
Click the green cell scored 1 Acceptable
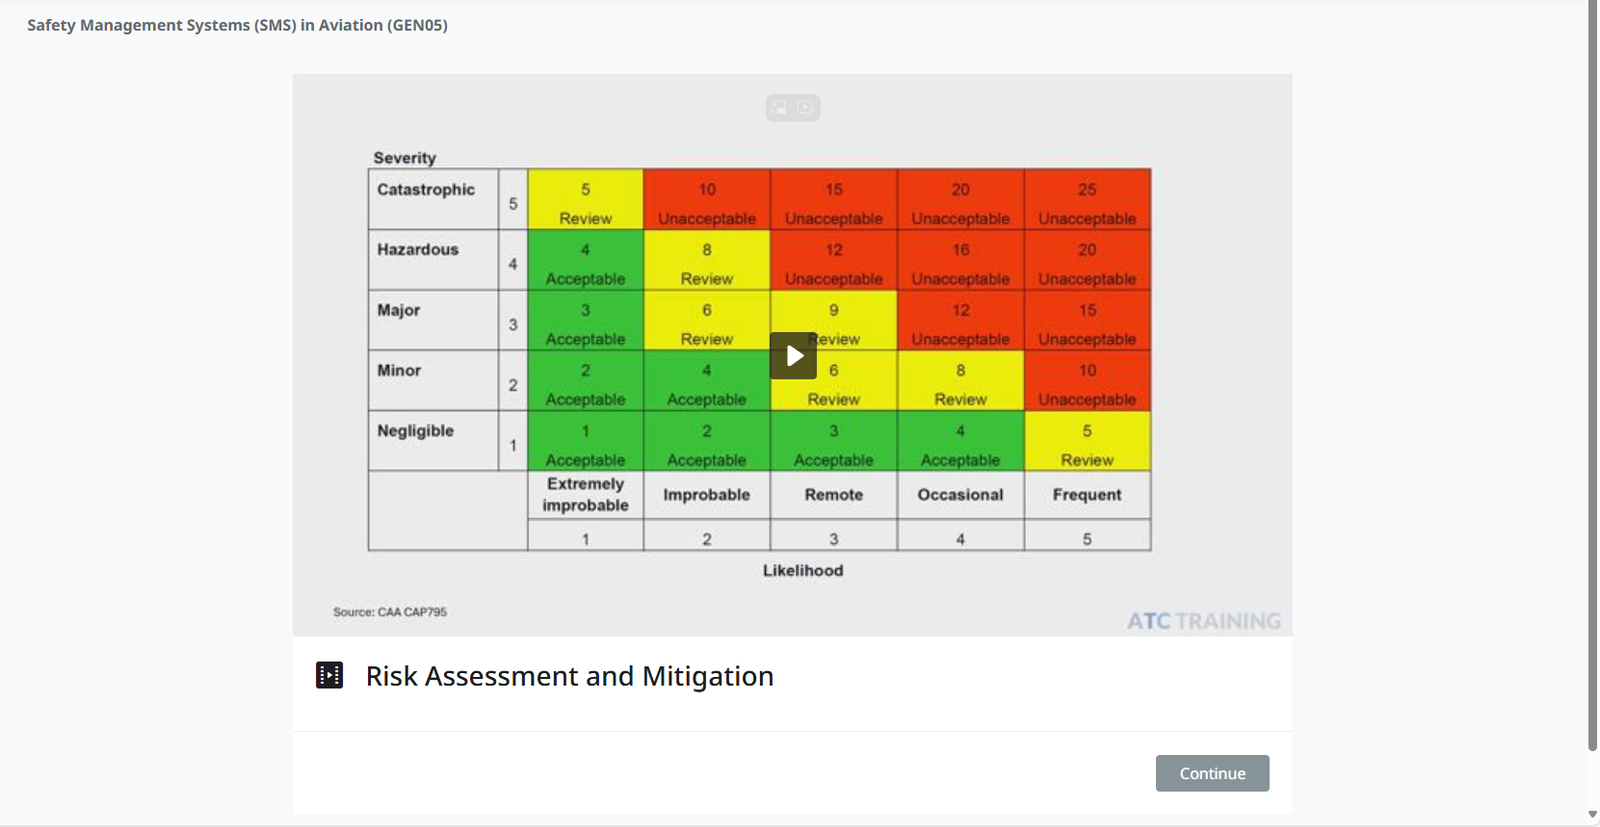click(585, 443)
